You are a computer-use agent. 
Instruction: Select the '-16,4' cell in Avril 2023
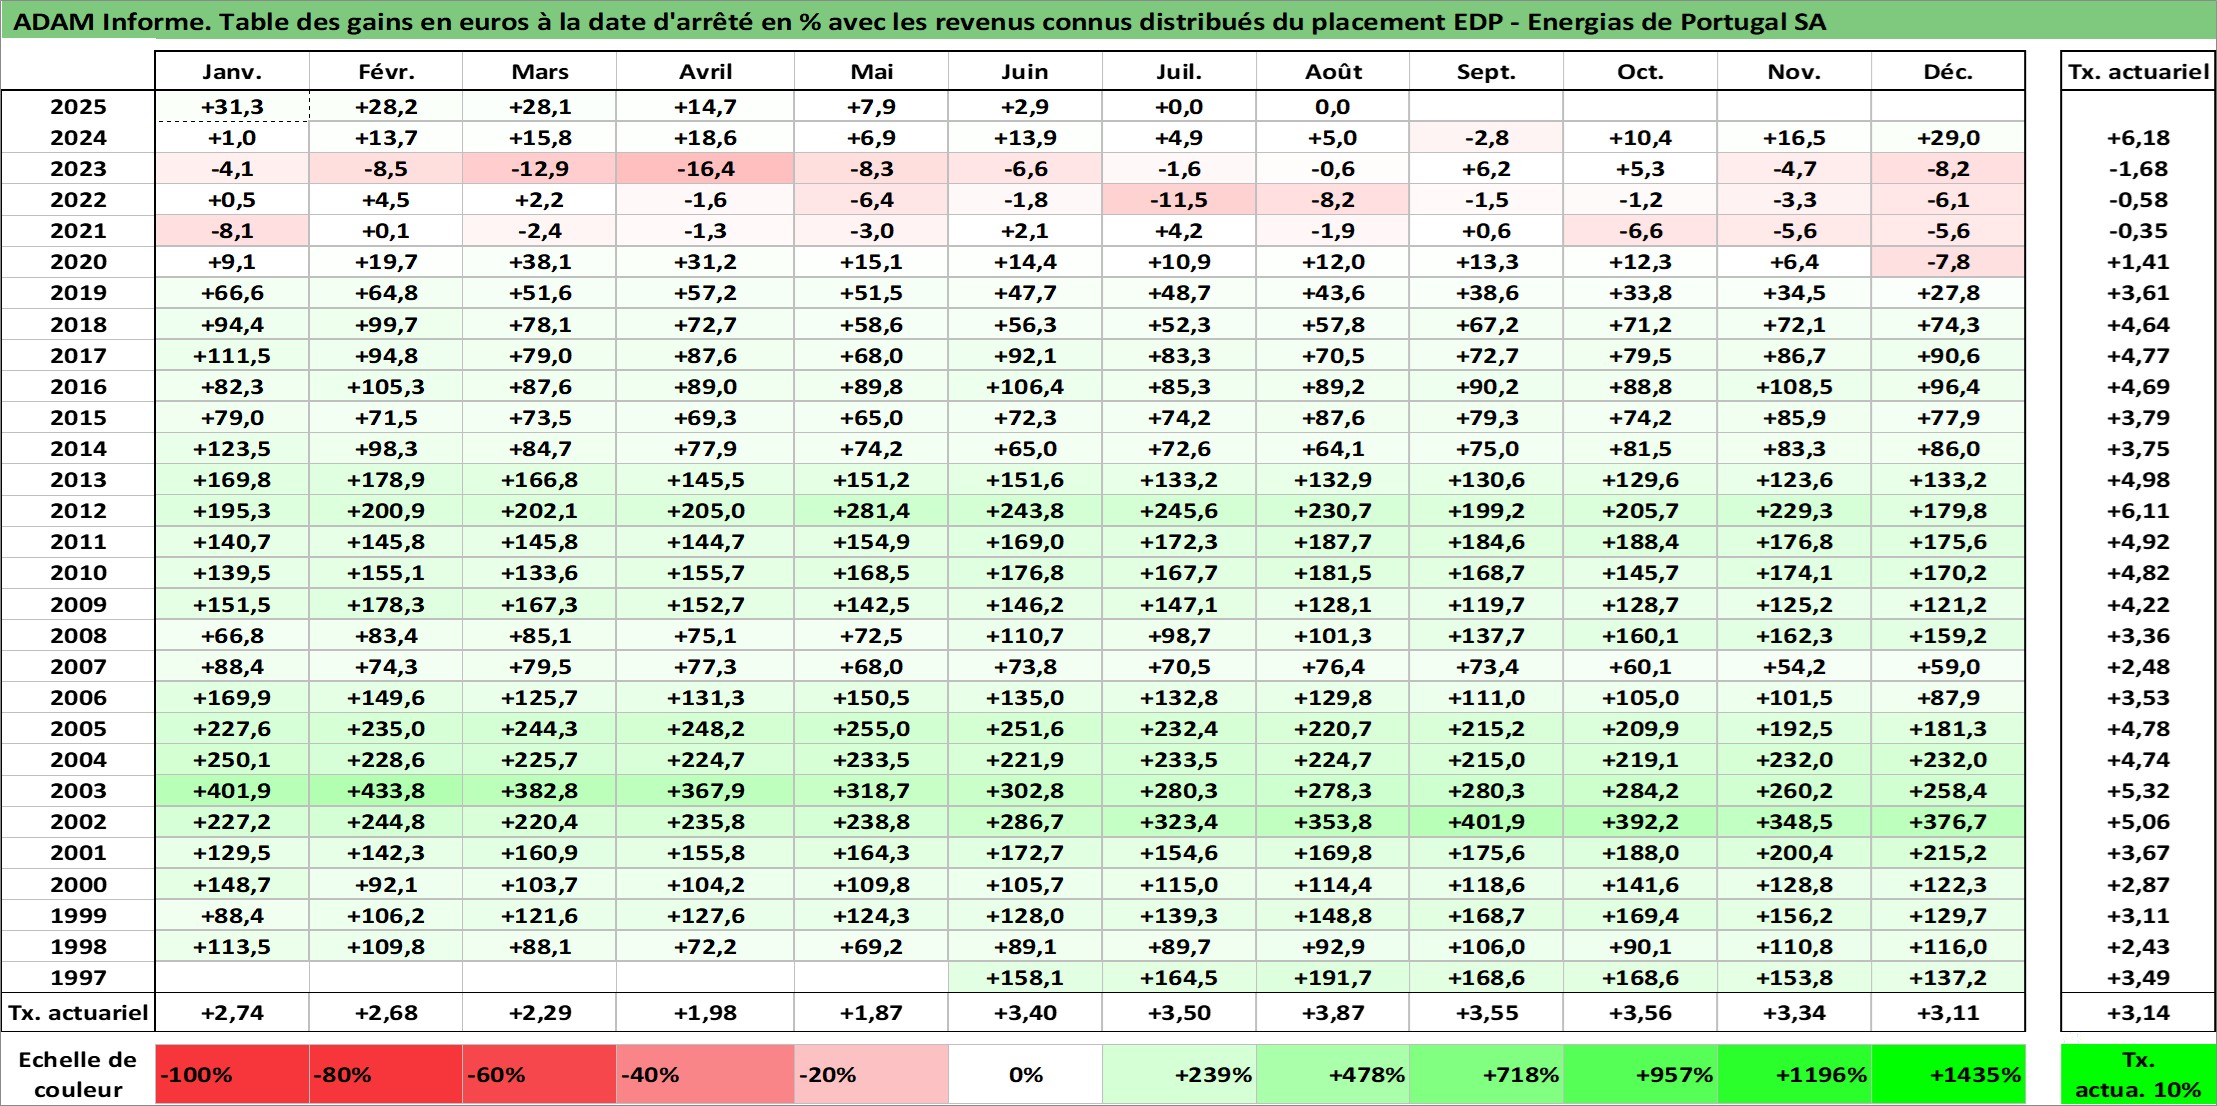pyautogui.click(x=705, y=169)
